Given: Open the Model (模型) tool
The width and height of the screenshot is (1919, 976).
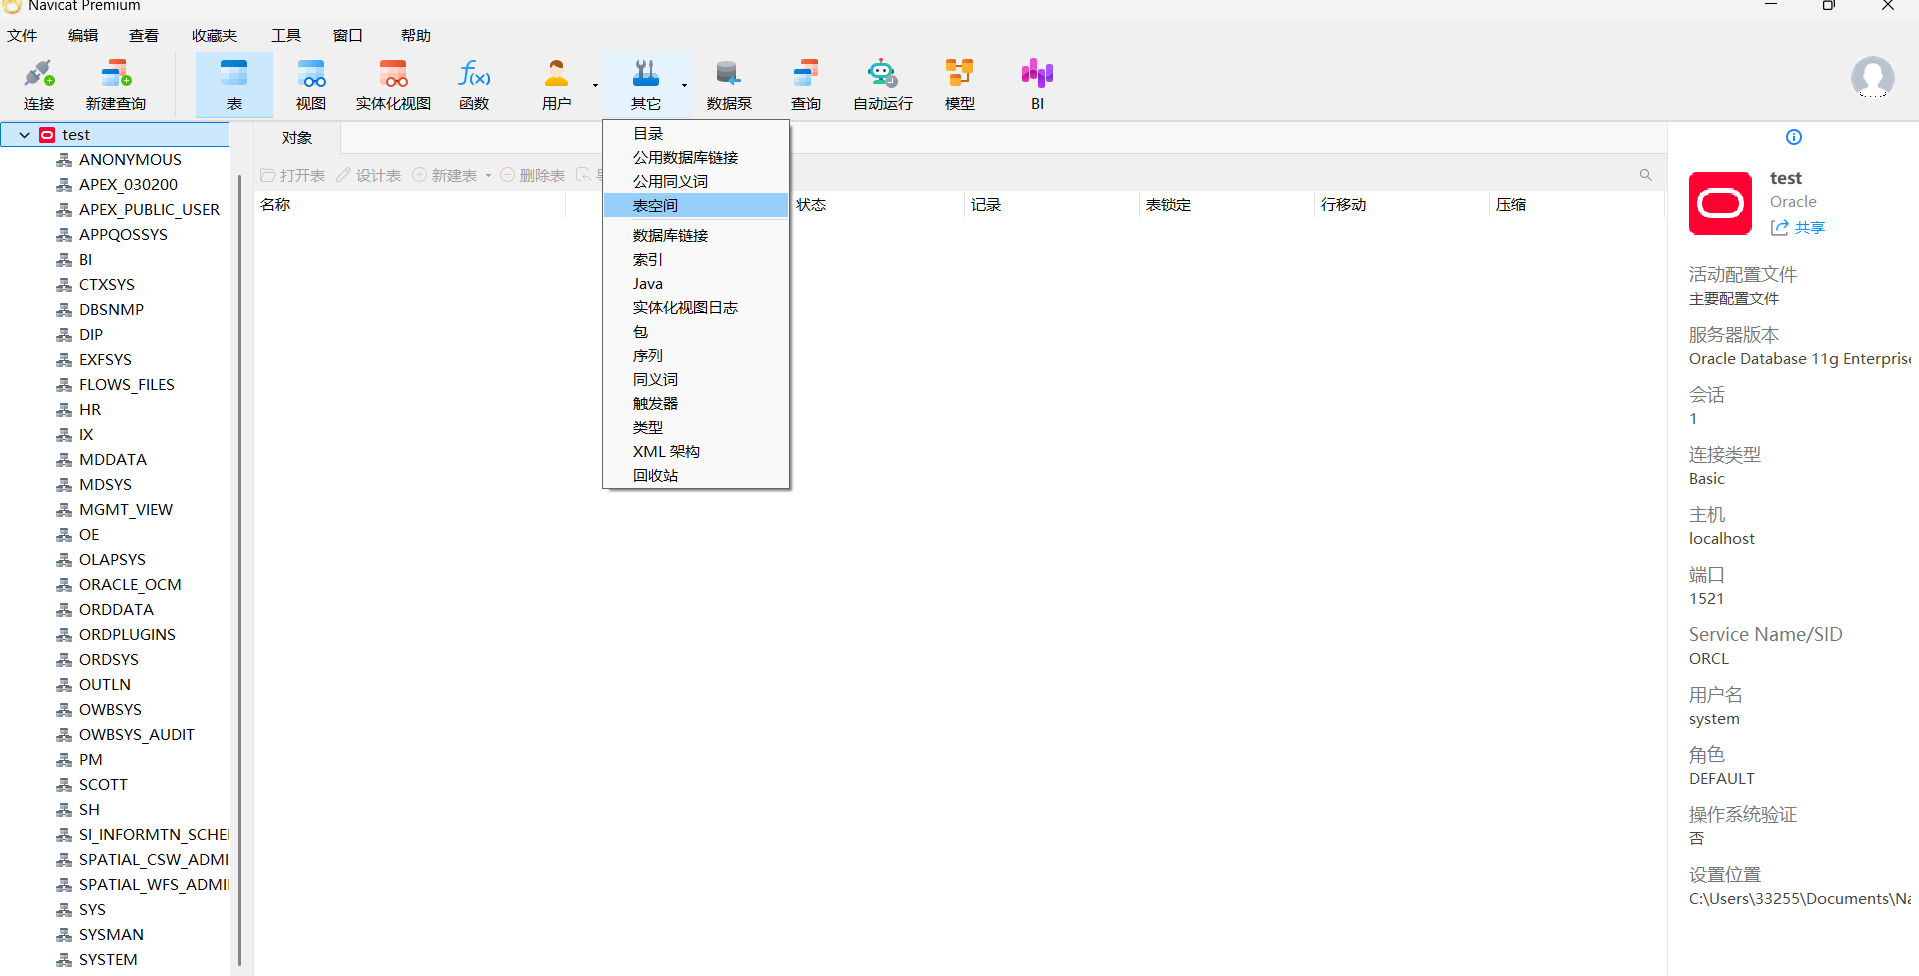Looking at the screenshot, I should [x=960, y=84].
